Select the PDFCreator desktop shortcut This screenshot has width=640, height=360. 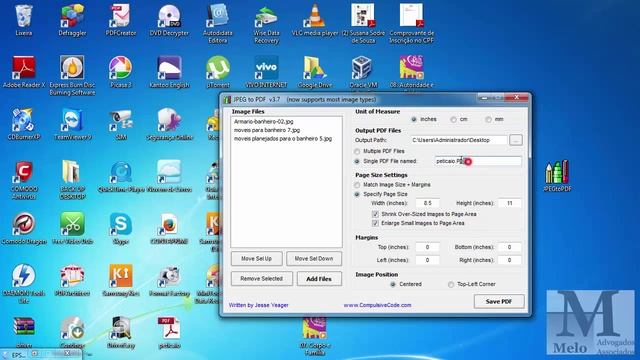pyautogui.click(x=120, y=20)
